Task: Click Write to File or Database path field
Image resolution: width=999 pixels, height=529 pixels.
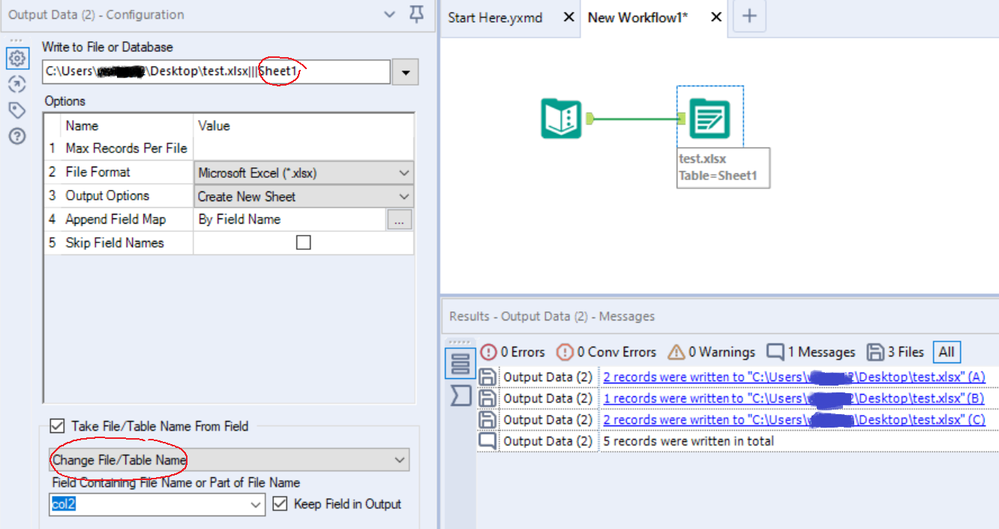Action: (216, 71)
